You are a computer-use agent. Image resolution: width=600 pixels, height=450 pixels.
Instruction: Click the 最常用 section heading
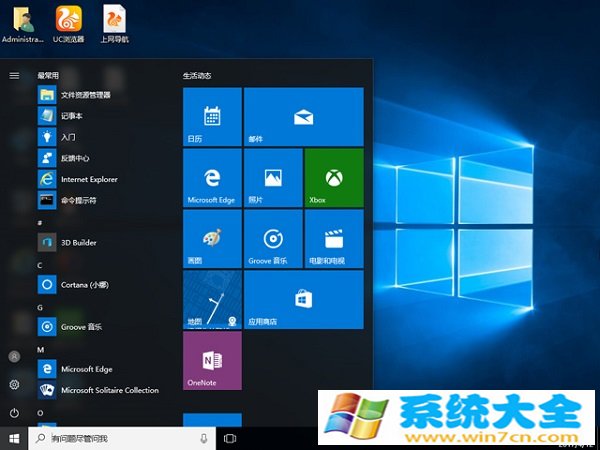(x=48, y=75)
